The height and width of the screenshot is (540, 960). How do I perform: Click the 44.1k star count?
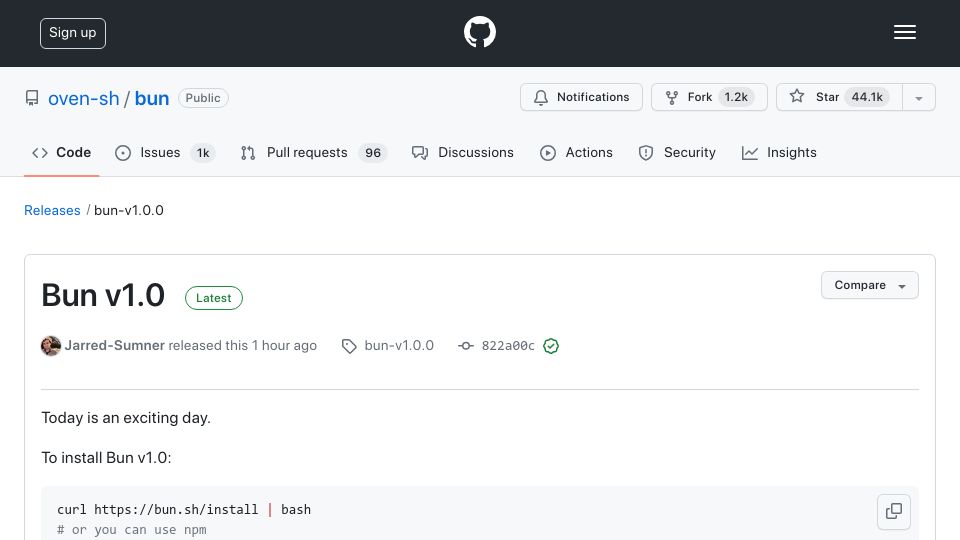[867, 97]
